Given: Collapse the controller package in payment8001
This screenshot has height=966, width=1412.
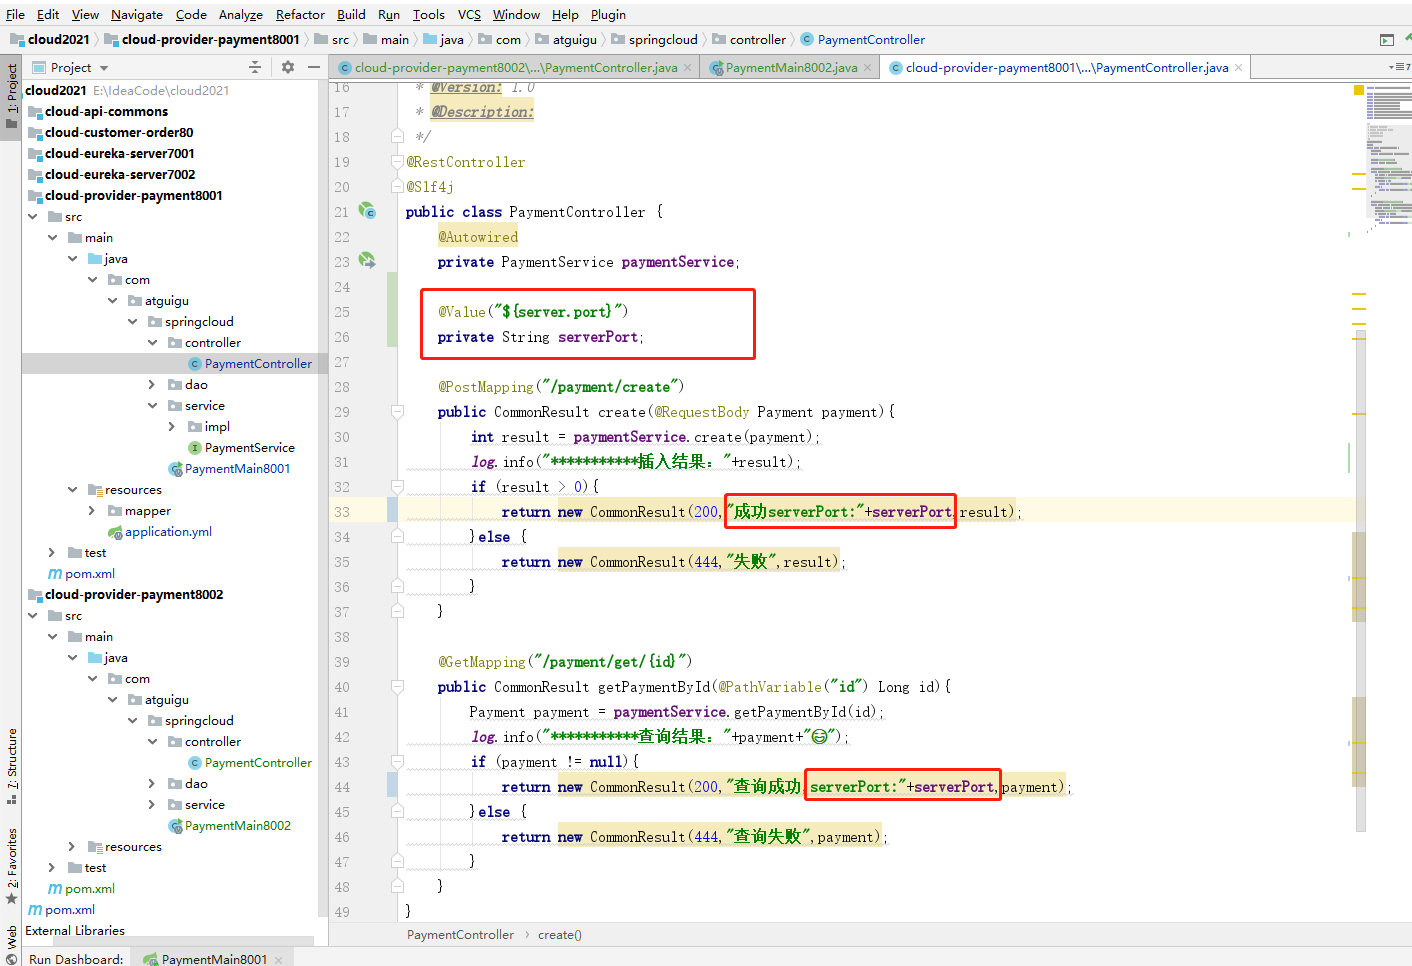Looking at the screenshot, I should pyautogui.click(x=153, y=342).
